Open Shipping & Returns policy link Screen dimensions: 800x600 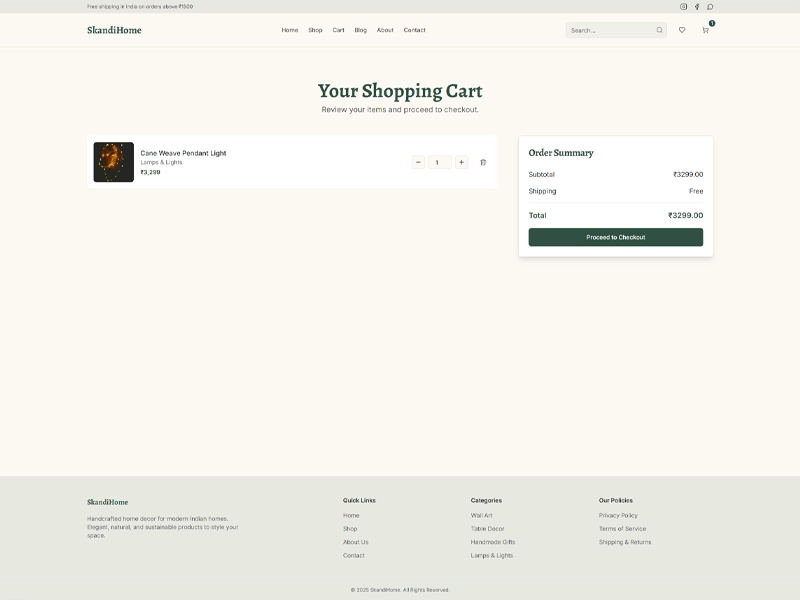tap(624, 542)
